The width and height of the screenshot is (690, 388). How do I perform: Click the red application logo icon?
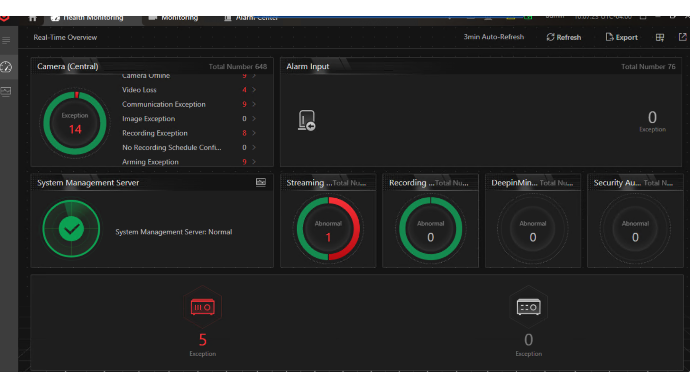point(5,18)
